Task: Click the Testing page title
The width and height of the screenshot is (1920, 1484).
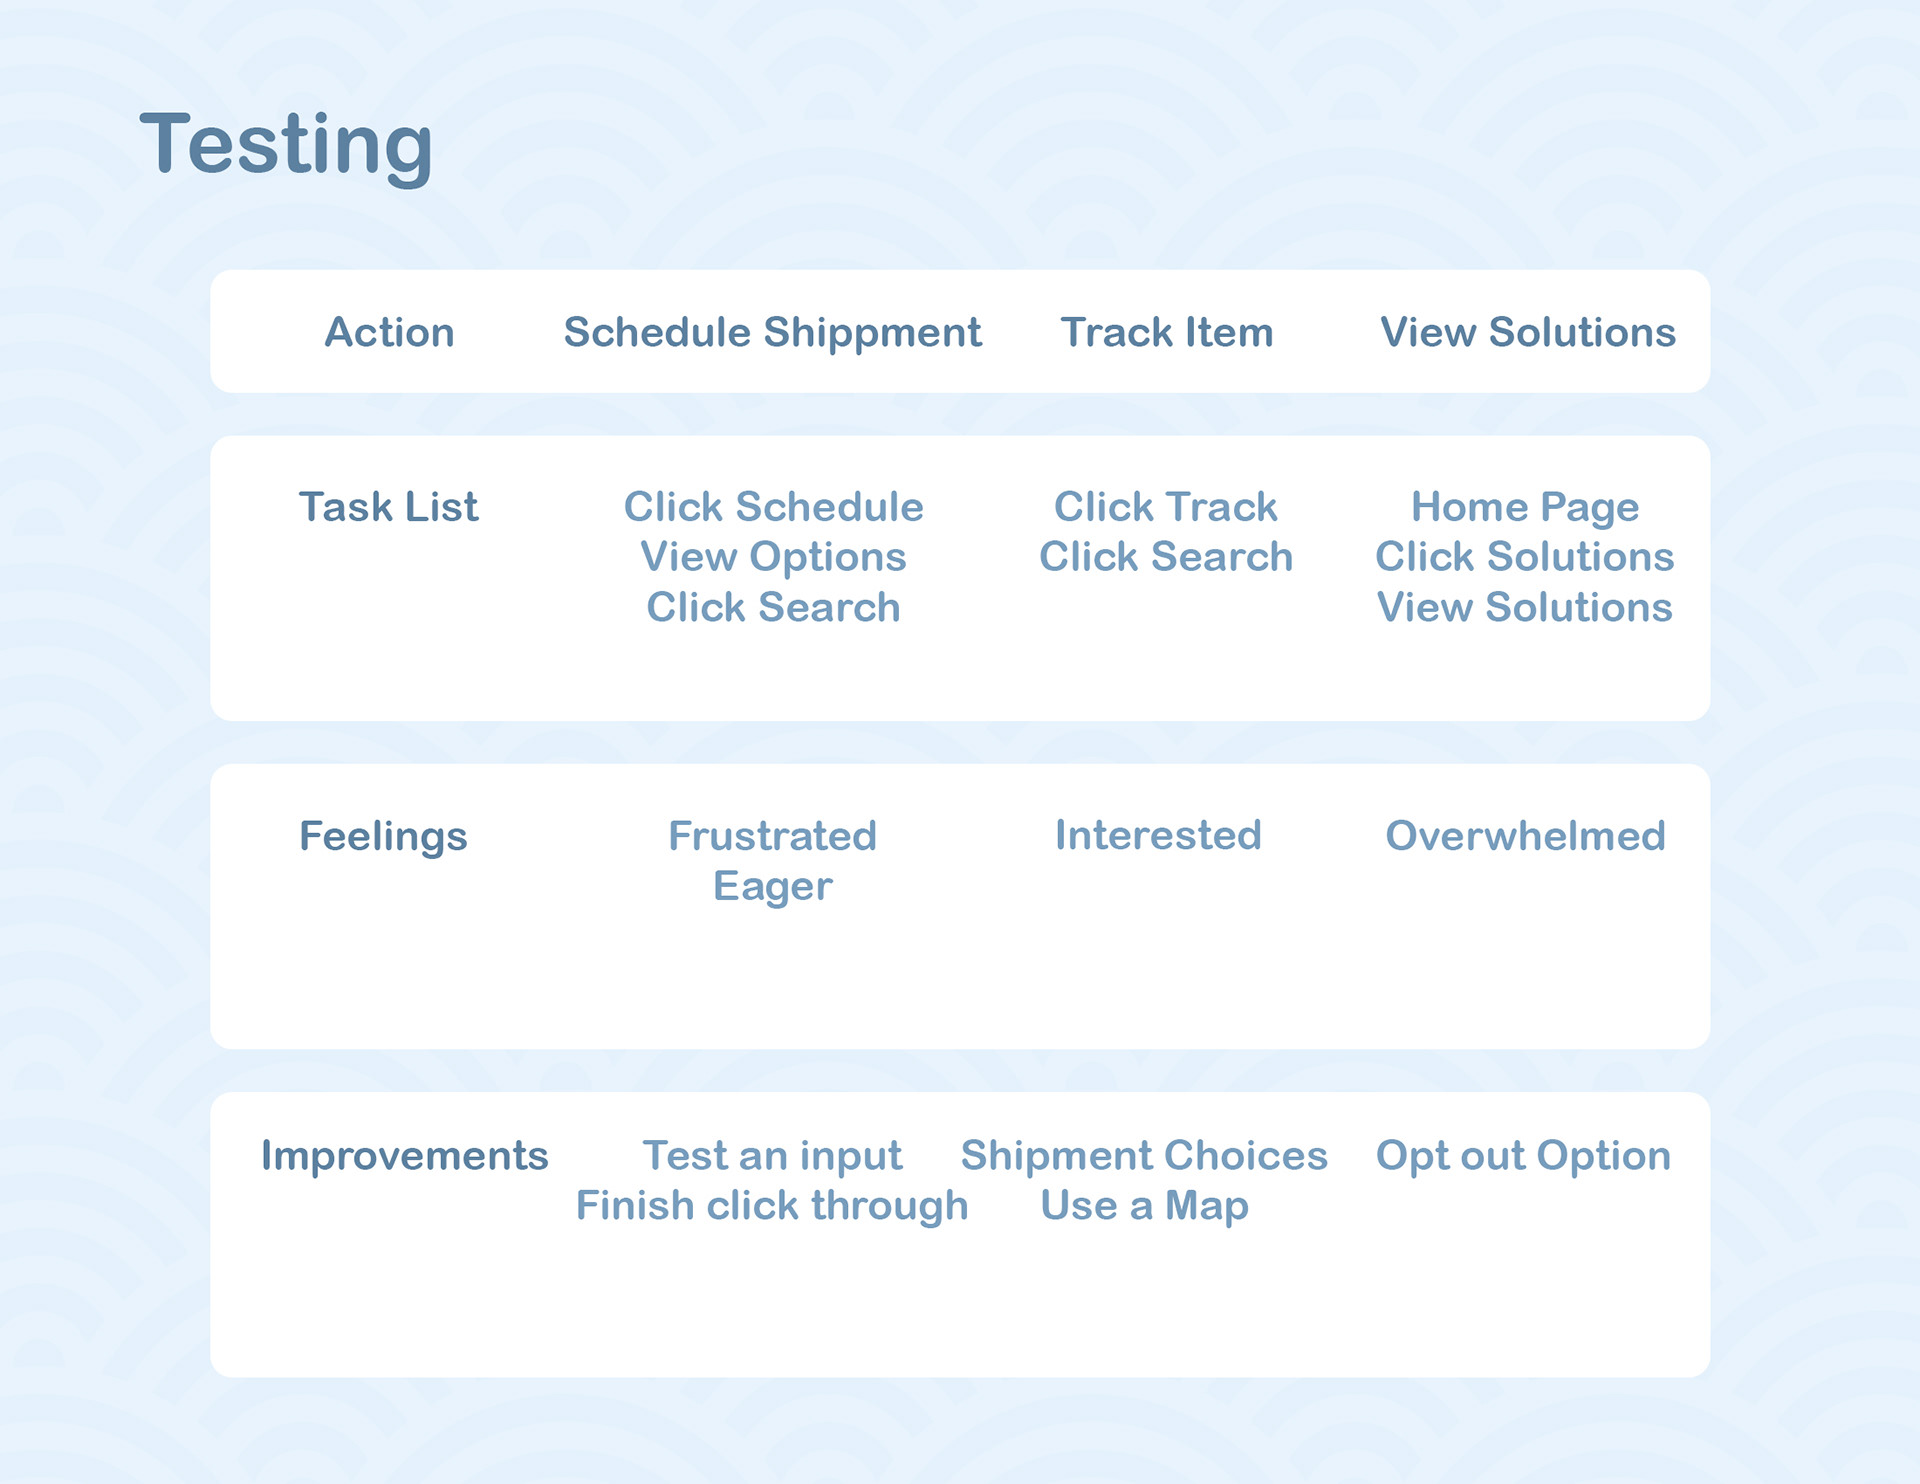Action: point(286,144)
